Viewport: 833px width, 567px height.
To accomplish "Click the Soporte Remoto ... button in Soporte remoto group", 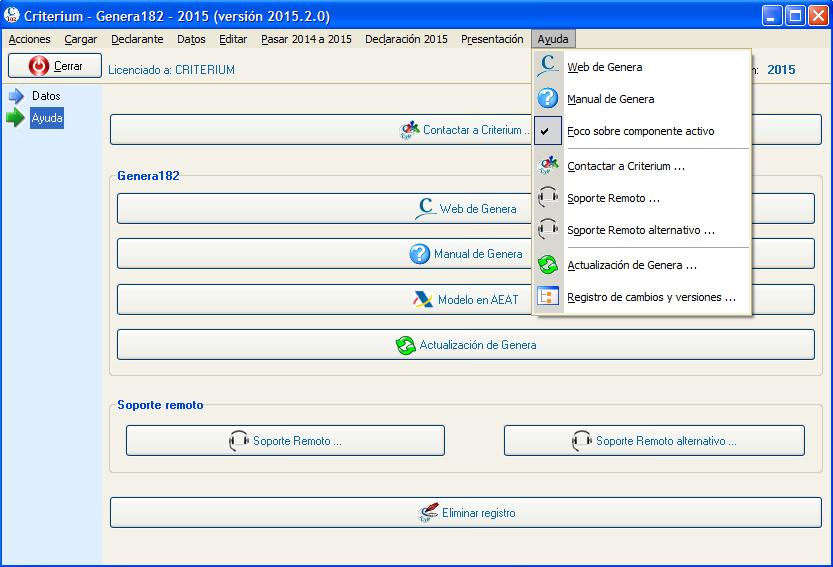I will click(285, 441).
